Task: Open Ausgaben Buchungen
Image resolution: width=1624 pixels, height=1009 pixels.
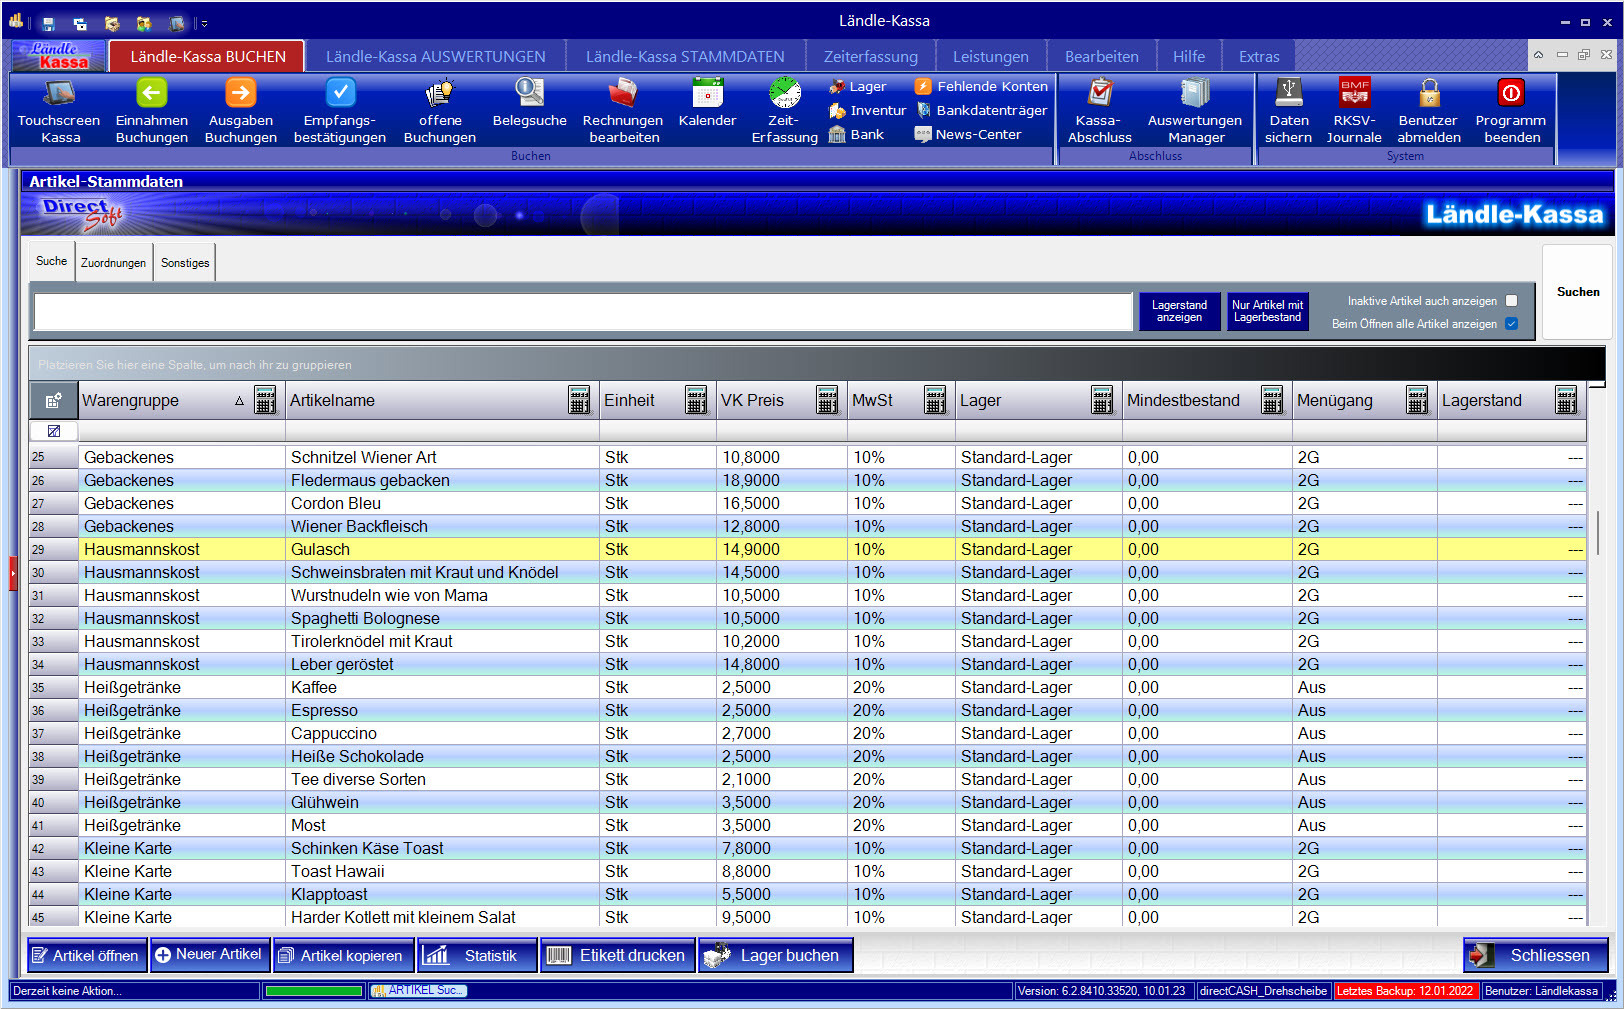Action: [240, 111]
